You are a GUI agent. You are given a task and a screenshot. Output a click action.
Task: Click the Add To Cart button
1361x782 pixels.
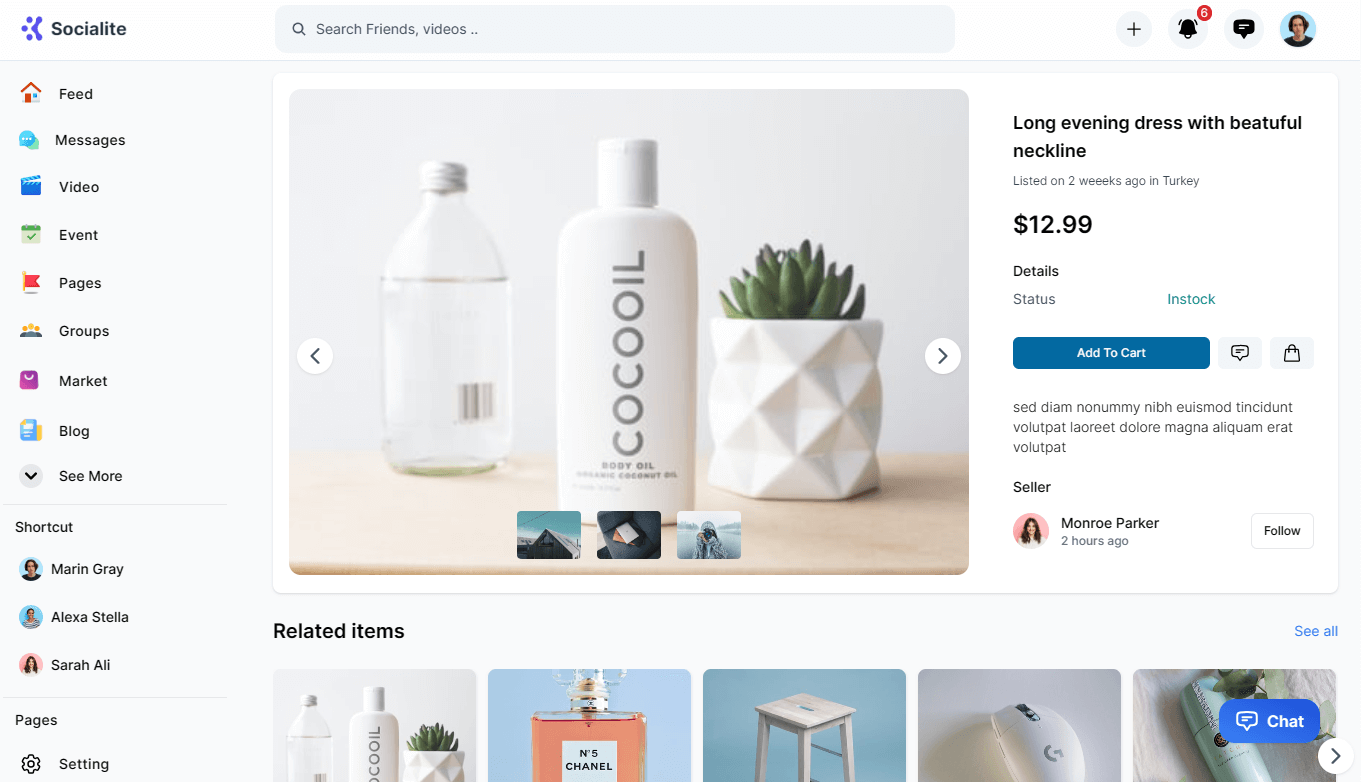[1111, 353]
